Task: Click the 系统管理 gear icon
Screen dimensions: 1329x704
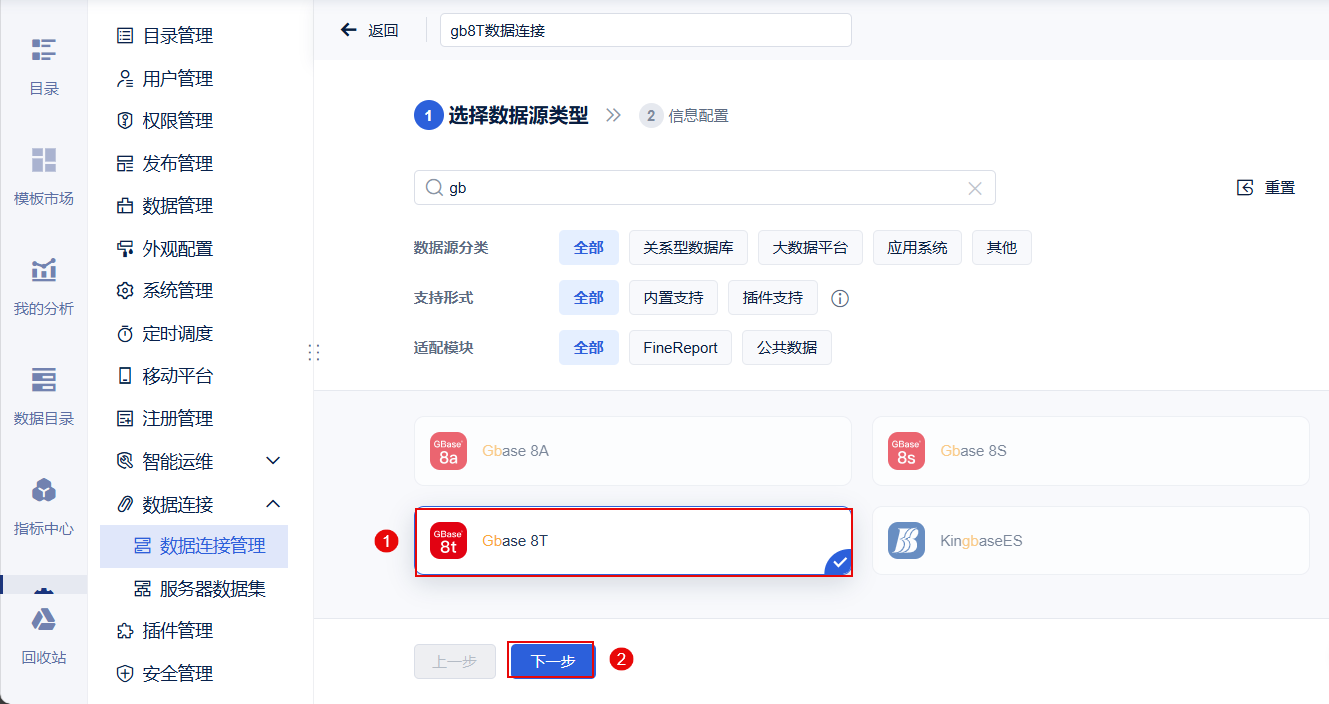Action: [125, 291]
